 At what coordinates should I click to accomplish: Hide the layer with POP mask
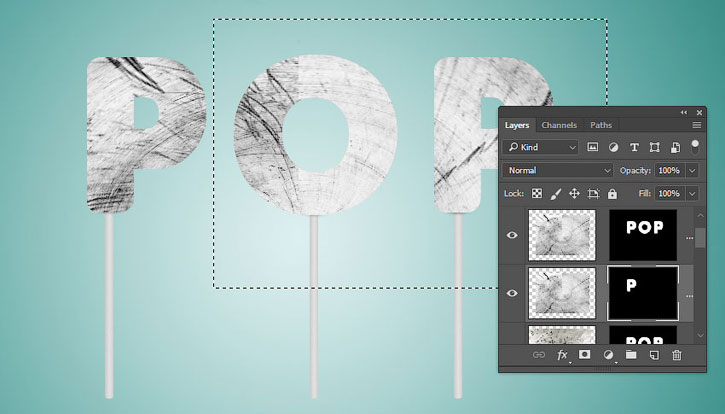coord(512,235)
